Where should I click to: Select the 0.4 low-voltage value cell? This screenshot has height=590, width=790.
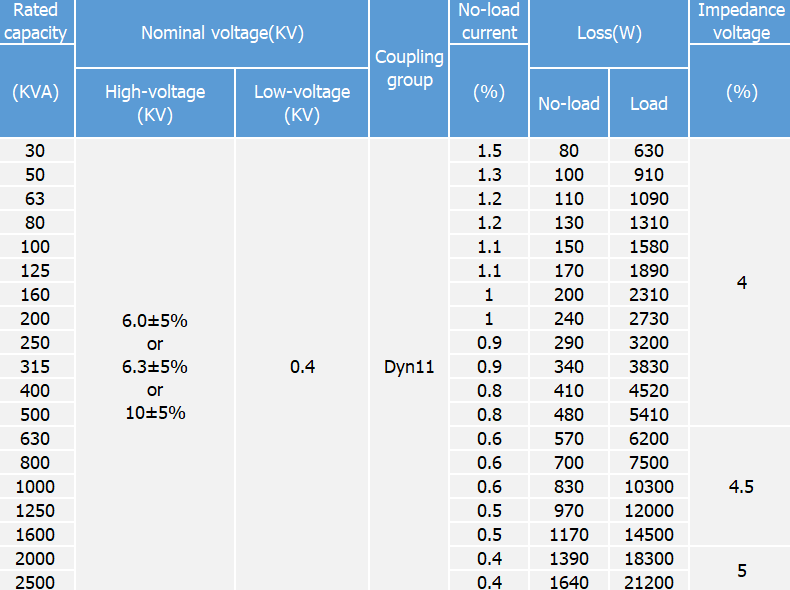pos(302,367)
